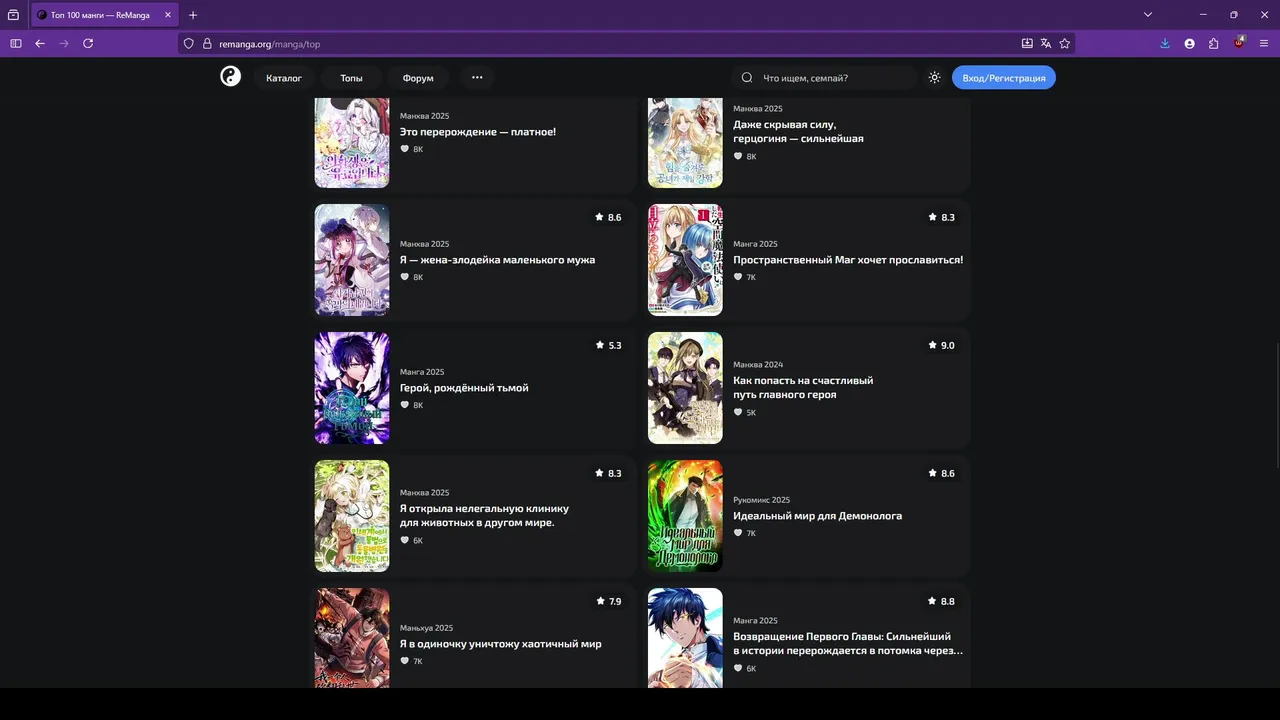Open the browser sidebar toggle icon
The image size is (1280, 720).
15,44
